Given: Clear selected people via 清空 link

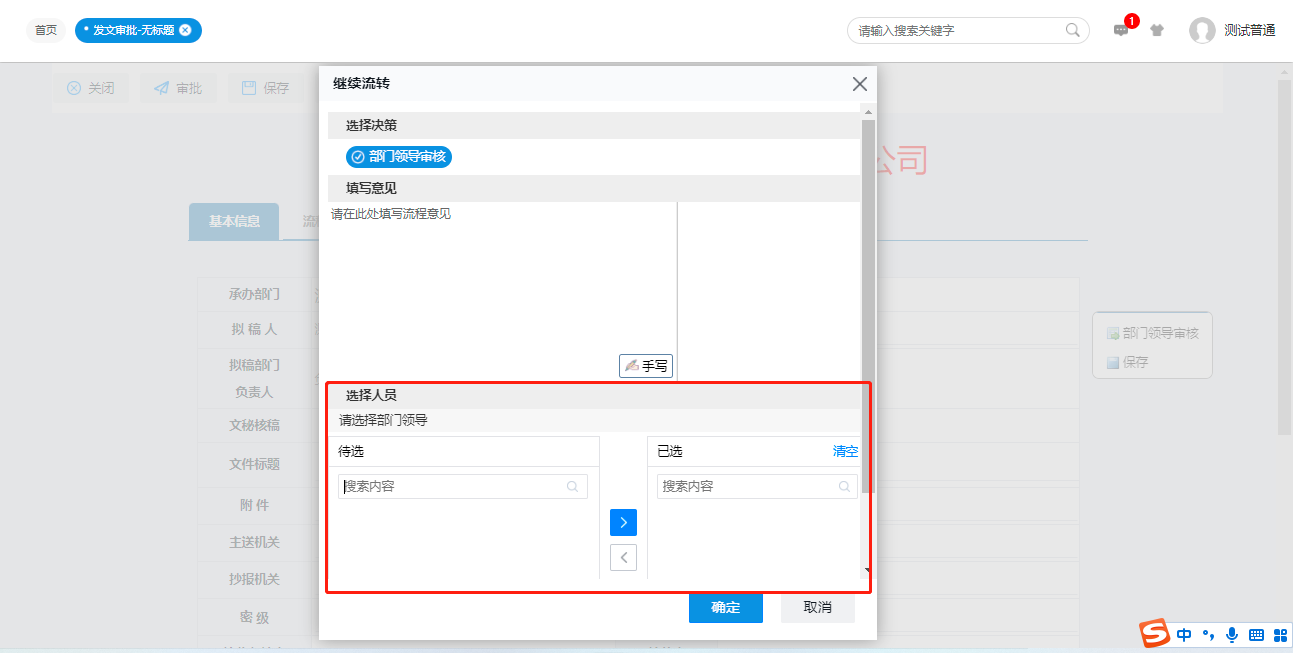Looking at the screenshot, I should click(x=845, y=451).
